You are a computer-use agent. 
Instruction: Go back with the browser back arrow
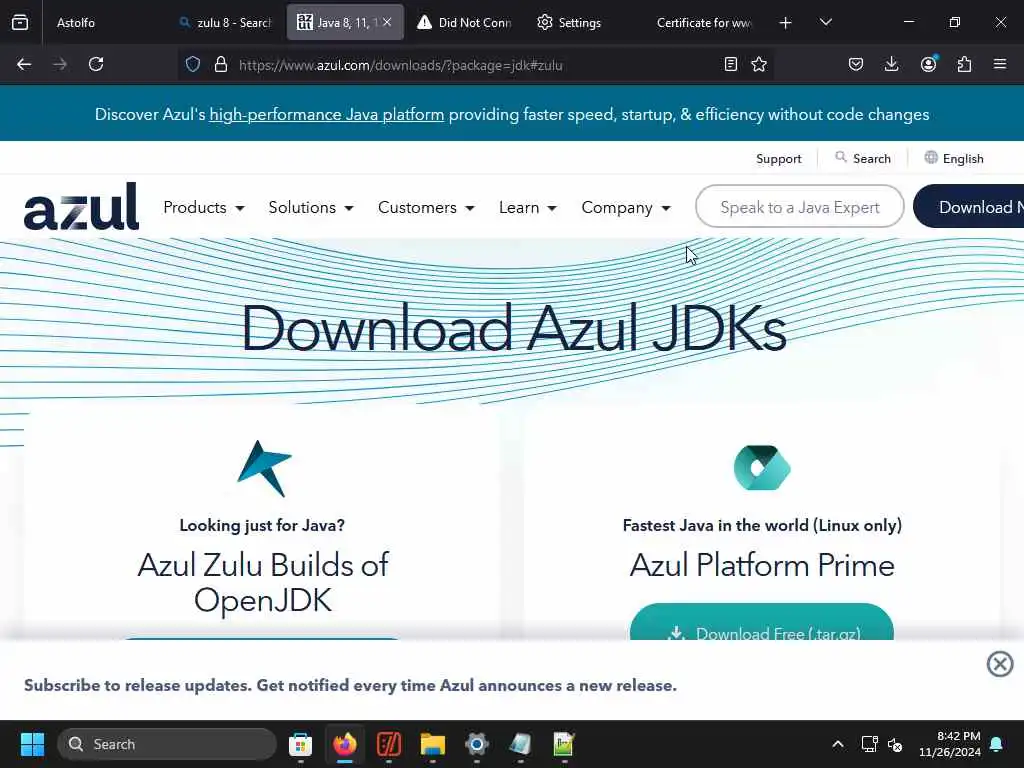click(24, 64)
